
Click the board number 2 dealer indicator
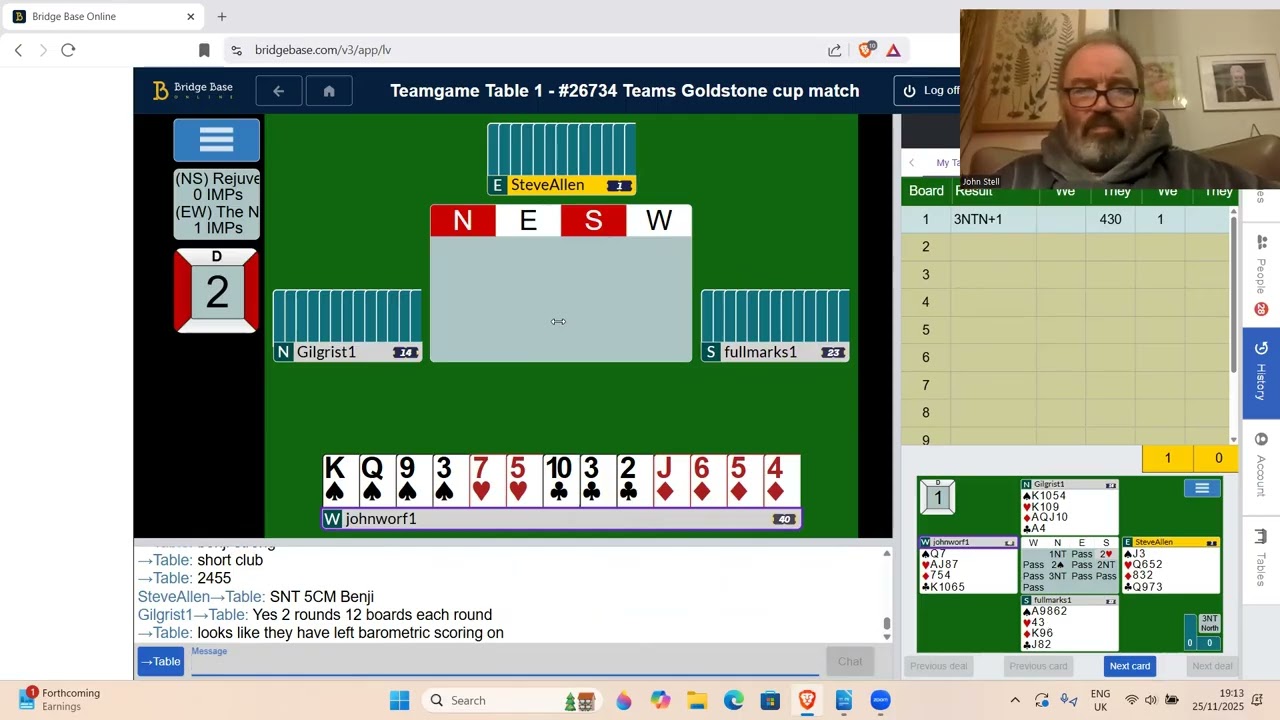216,290
